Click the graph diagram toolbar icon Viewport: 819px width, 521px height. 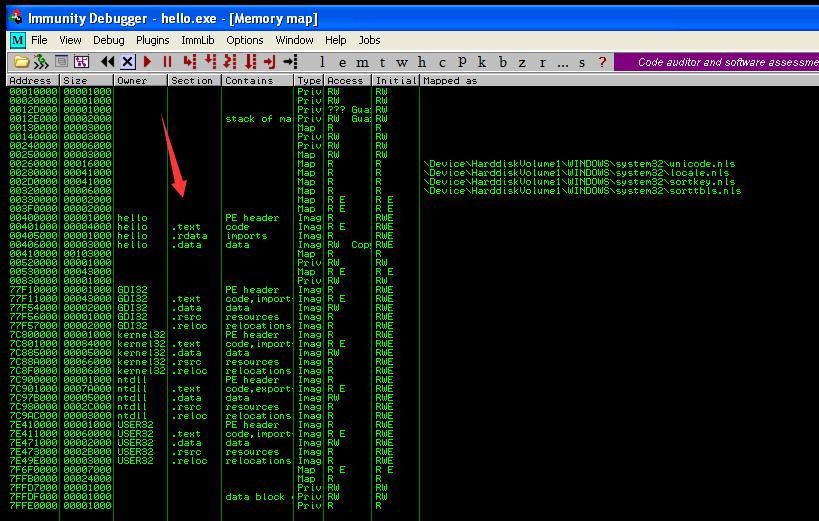[x=81, y=62]
